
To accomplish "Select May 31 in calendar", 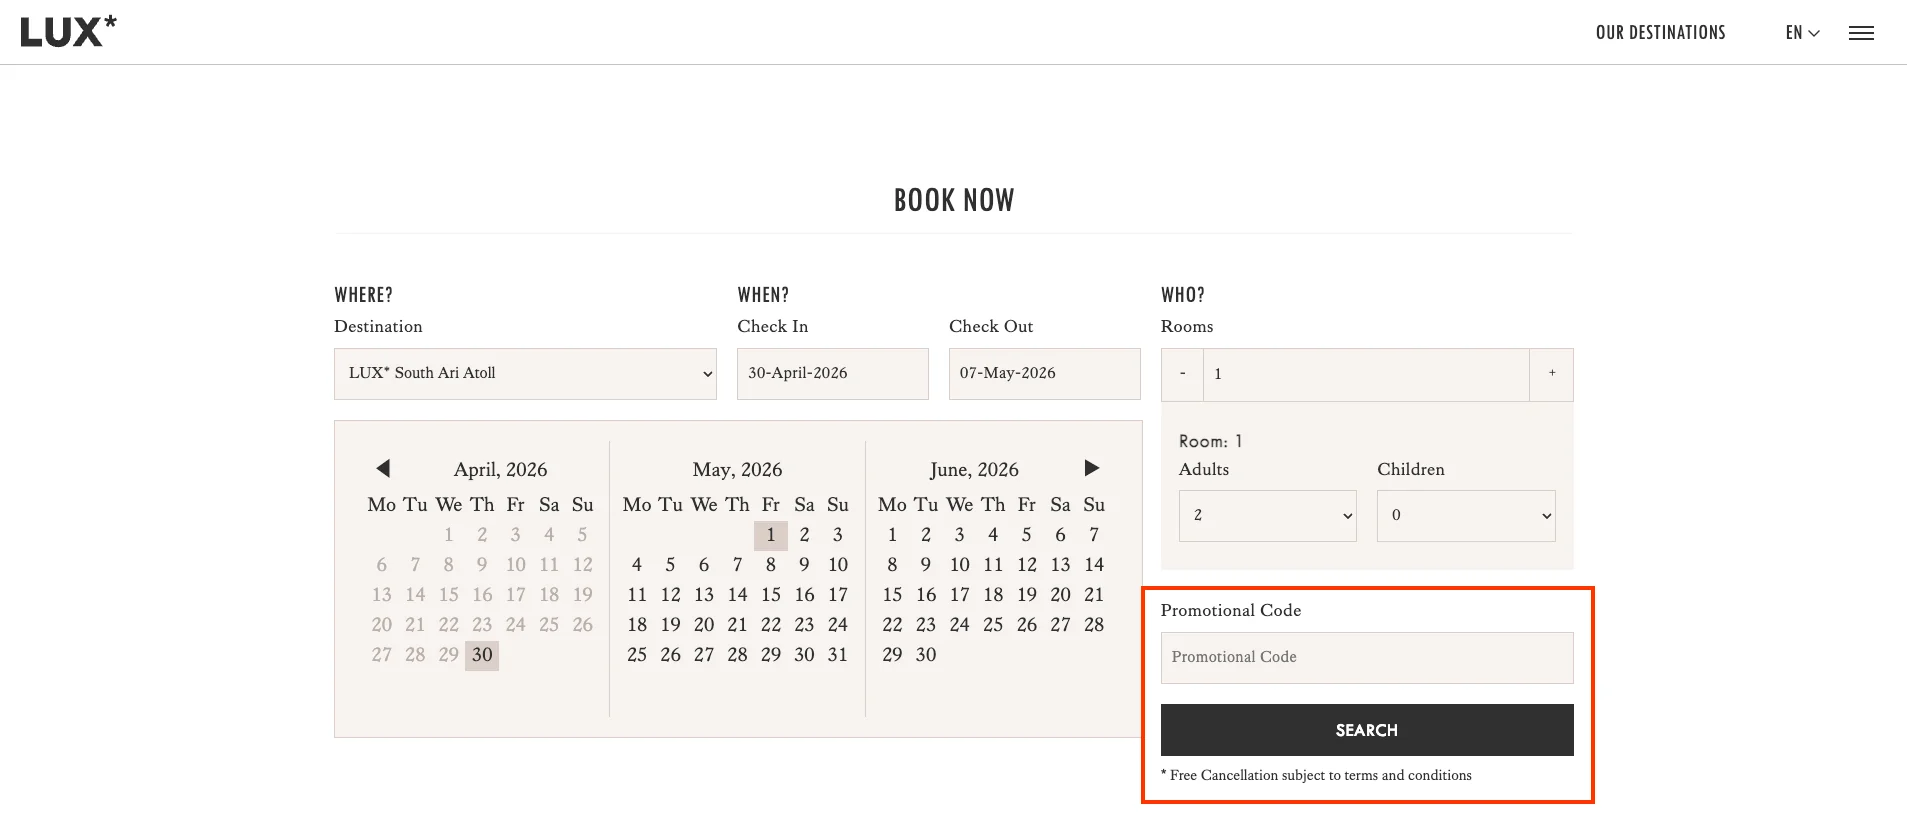I will click(838, 655).
